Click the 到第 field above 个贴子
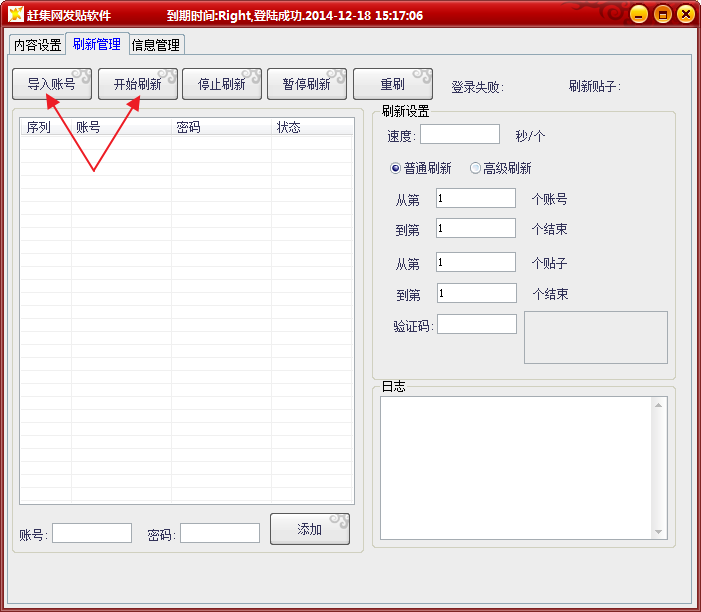Viewport: 701px width, 612px height. pos(476,228)
